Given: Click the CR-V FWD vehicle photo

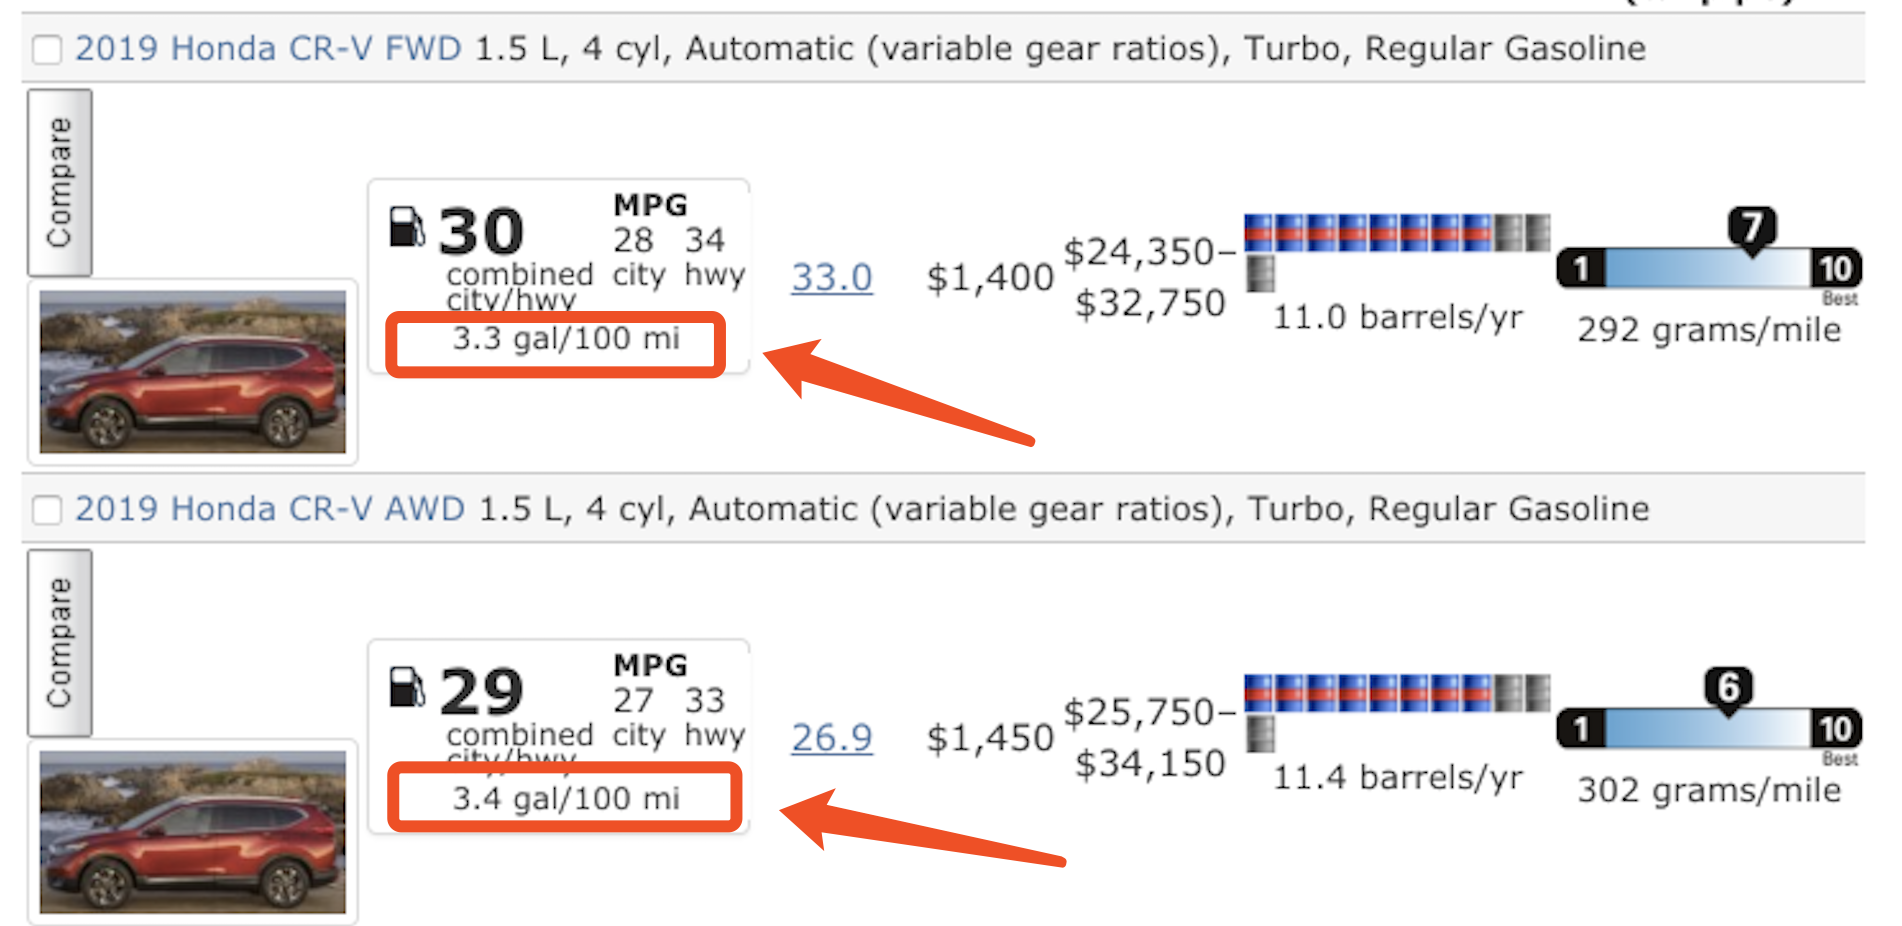Looking at the screenshot, I should tap(193, 372).
